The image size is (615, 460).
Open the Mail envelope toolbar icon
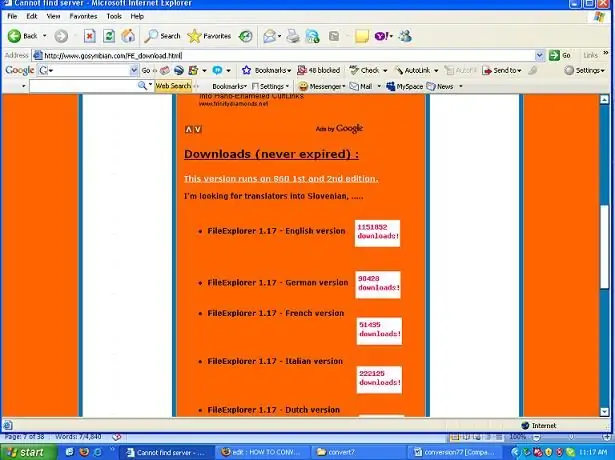click(269, 36)
